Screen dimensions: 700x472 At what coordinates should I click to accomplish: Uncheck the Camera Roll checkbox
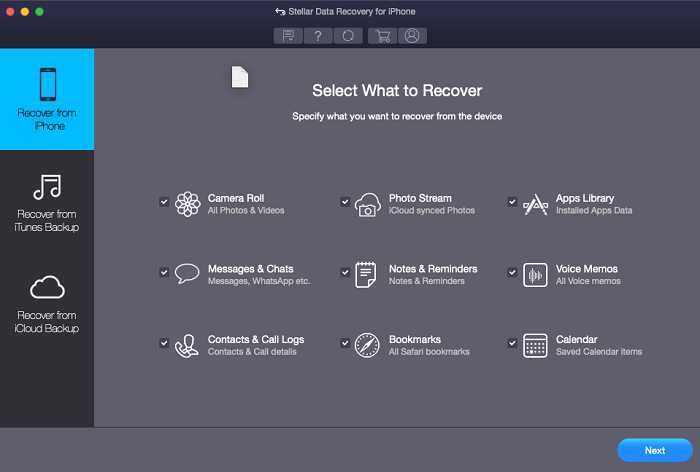click(x=164, y=201)
